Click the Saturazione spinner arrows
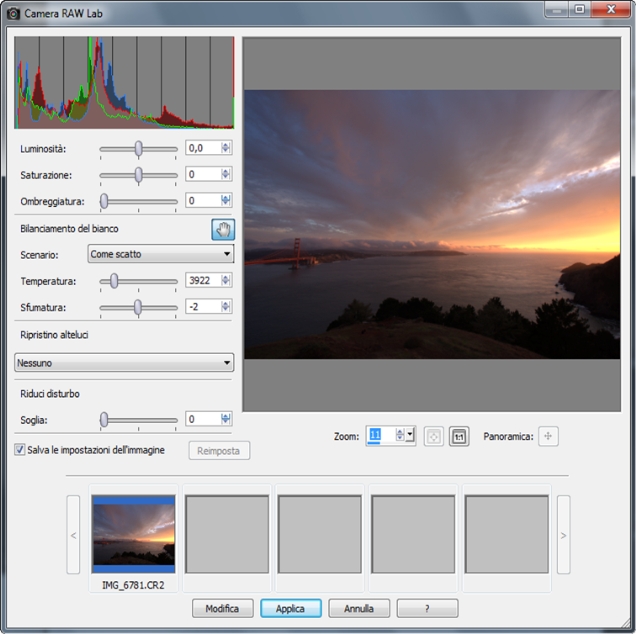Screen dimensions: 636x634 tap(226, 174)
